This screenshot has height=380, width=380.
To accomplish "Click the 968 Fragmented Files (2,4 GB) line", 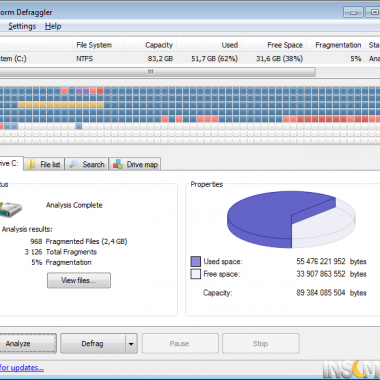I will point(79,241).
